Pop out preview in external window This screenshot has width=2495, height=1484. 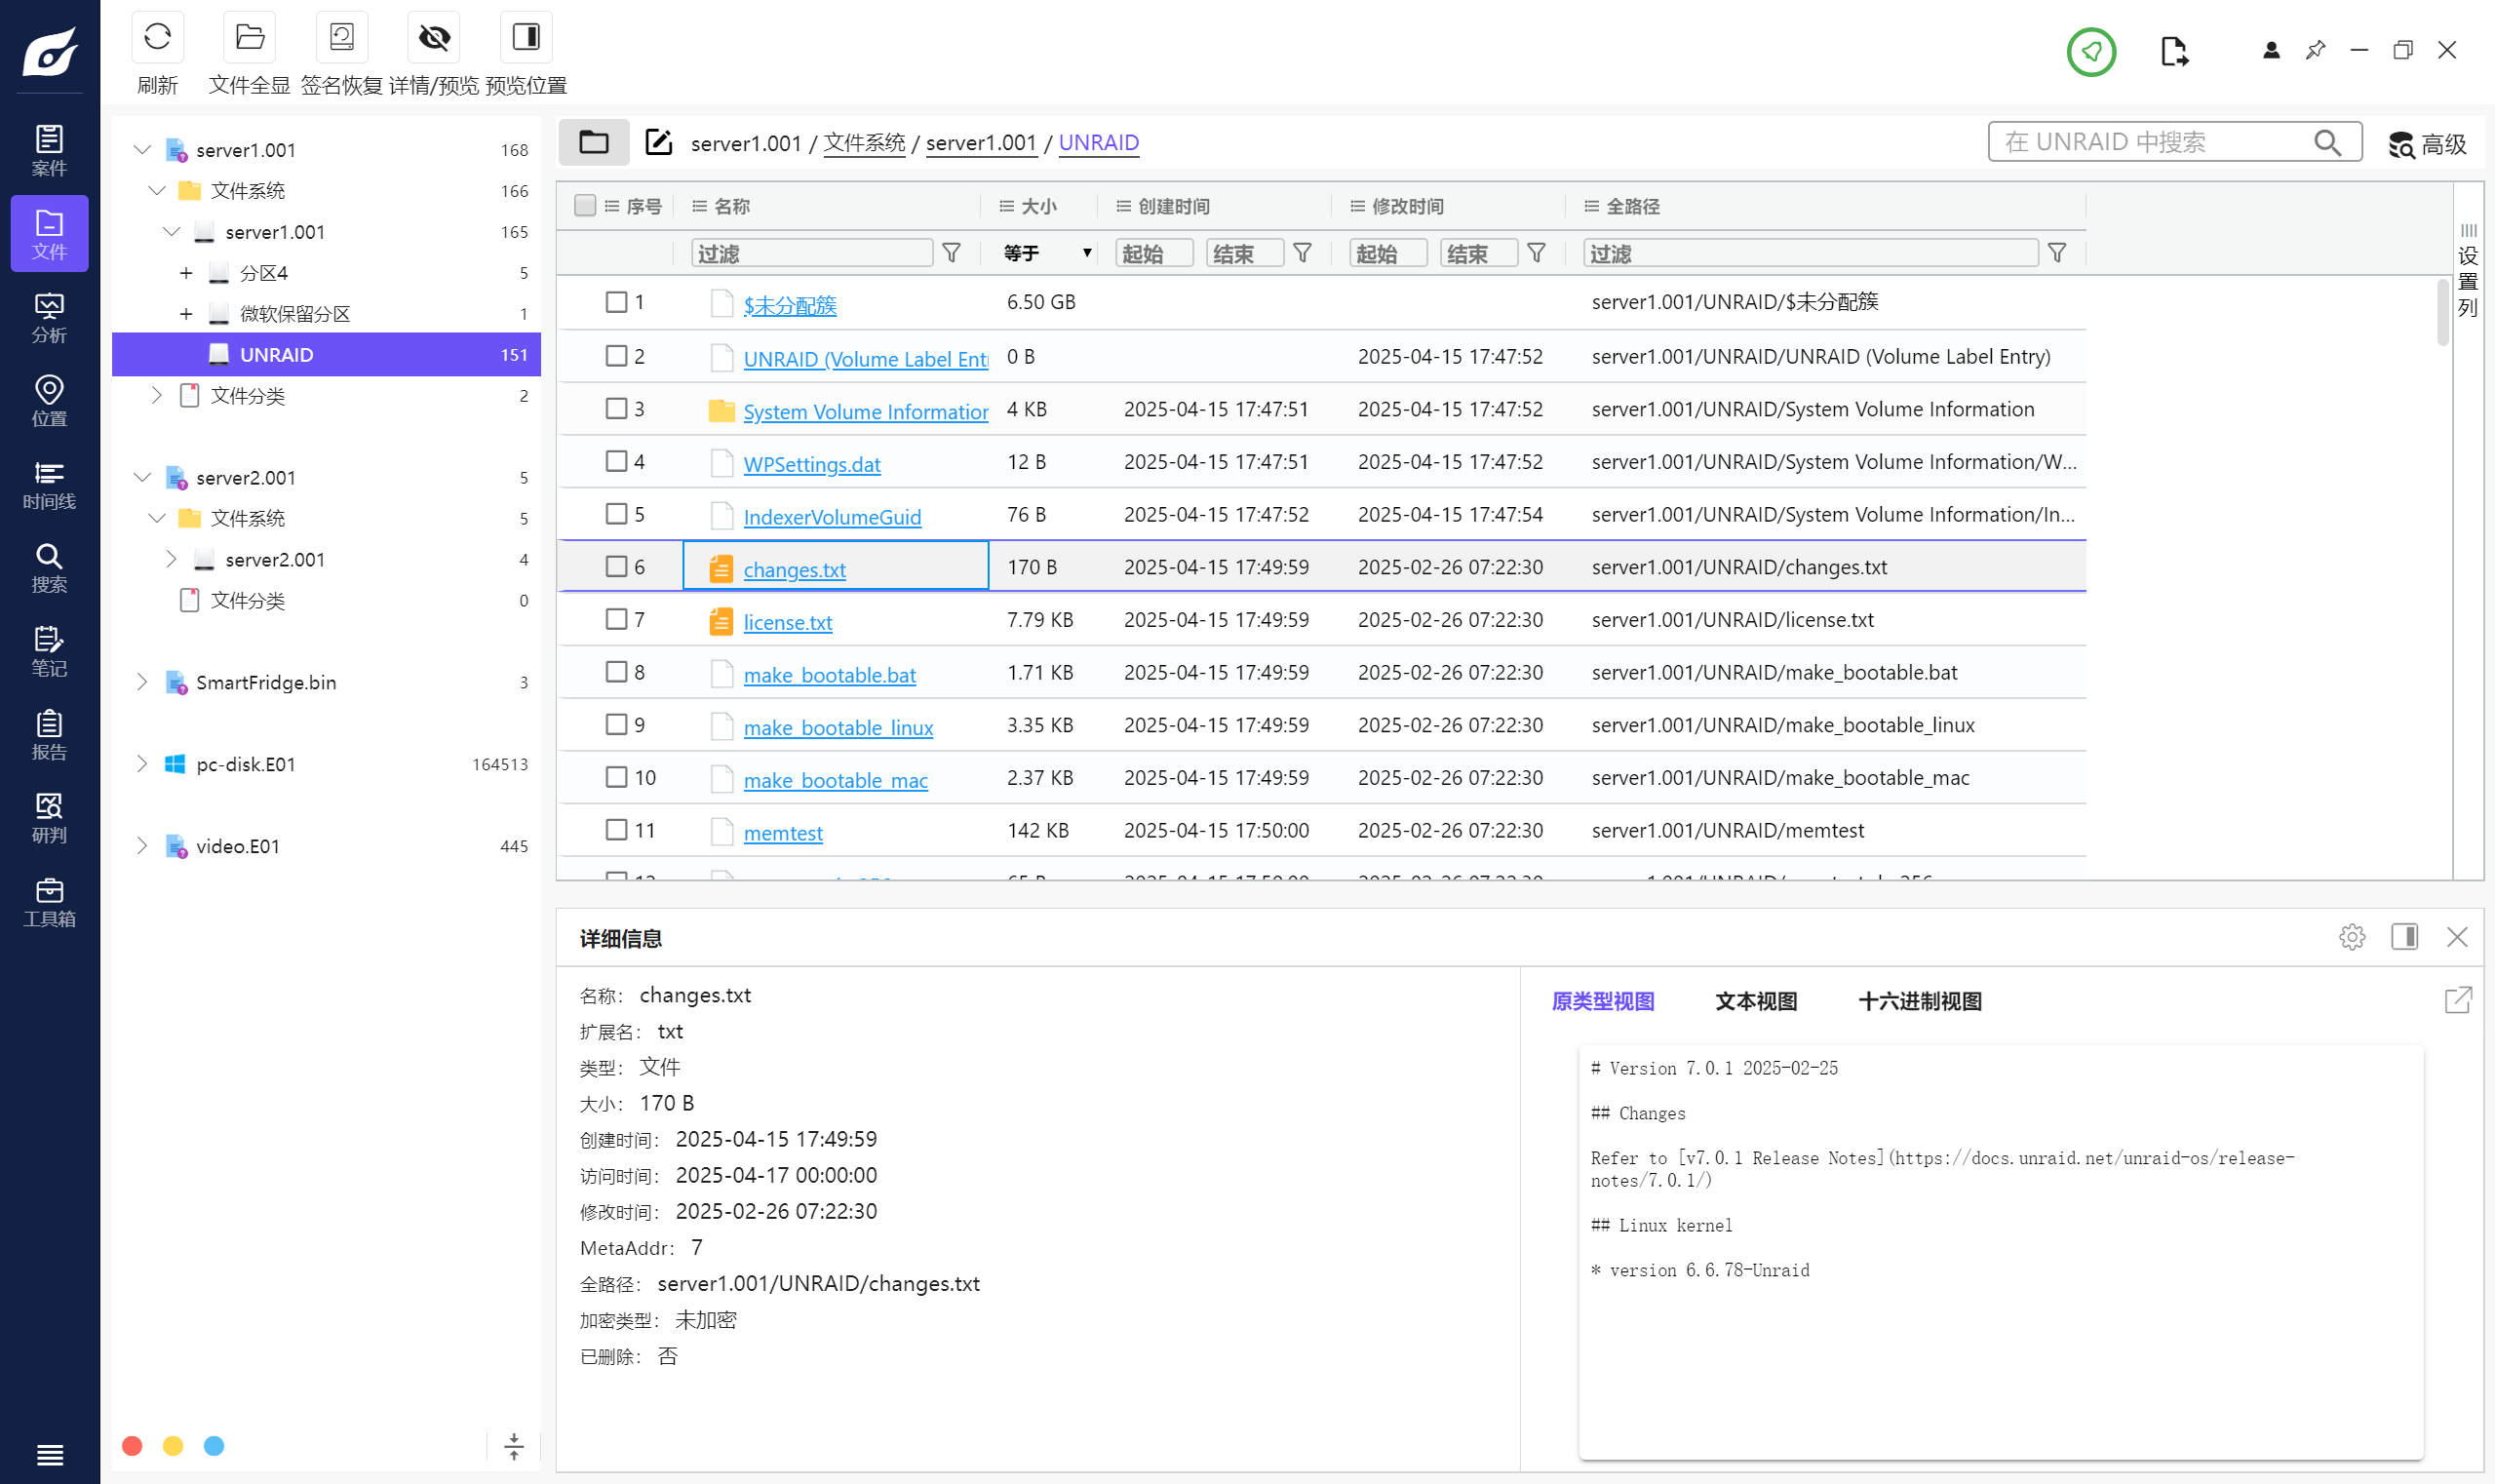[x=2458, y=1000]
